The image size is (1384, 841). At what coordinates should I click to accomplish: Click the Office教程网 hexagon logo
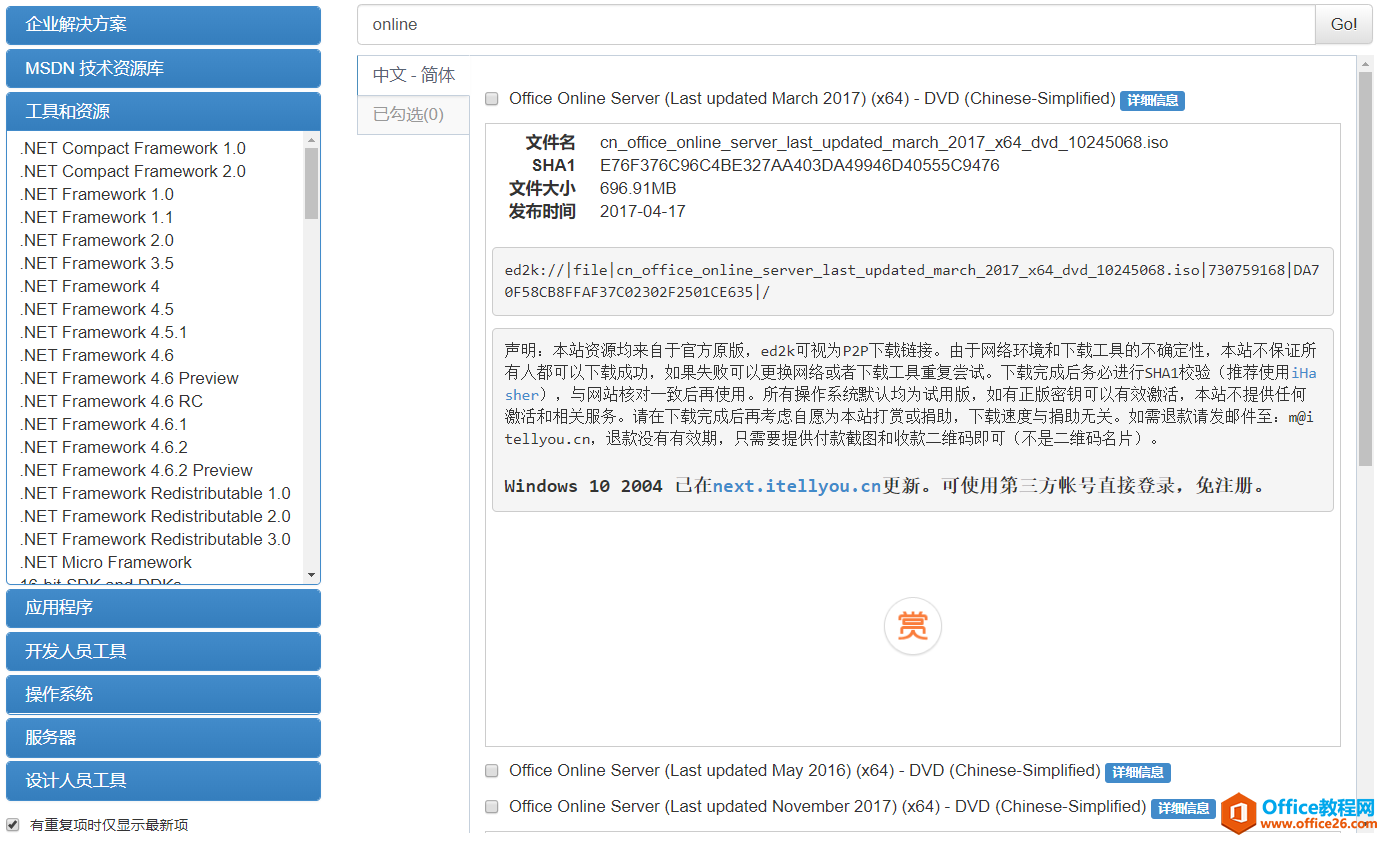tap(1241, 812)
